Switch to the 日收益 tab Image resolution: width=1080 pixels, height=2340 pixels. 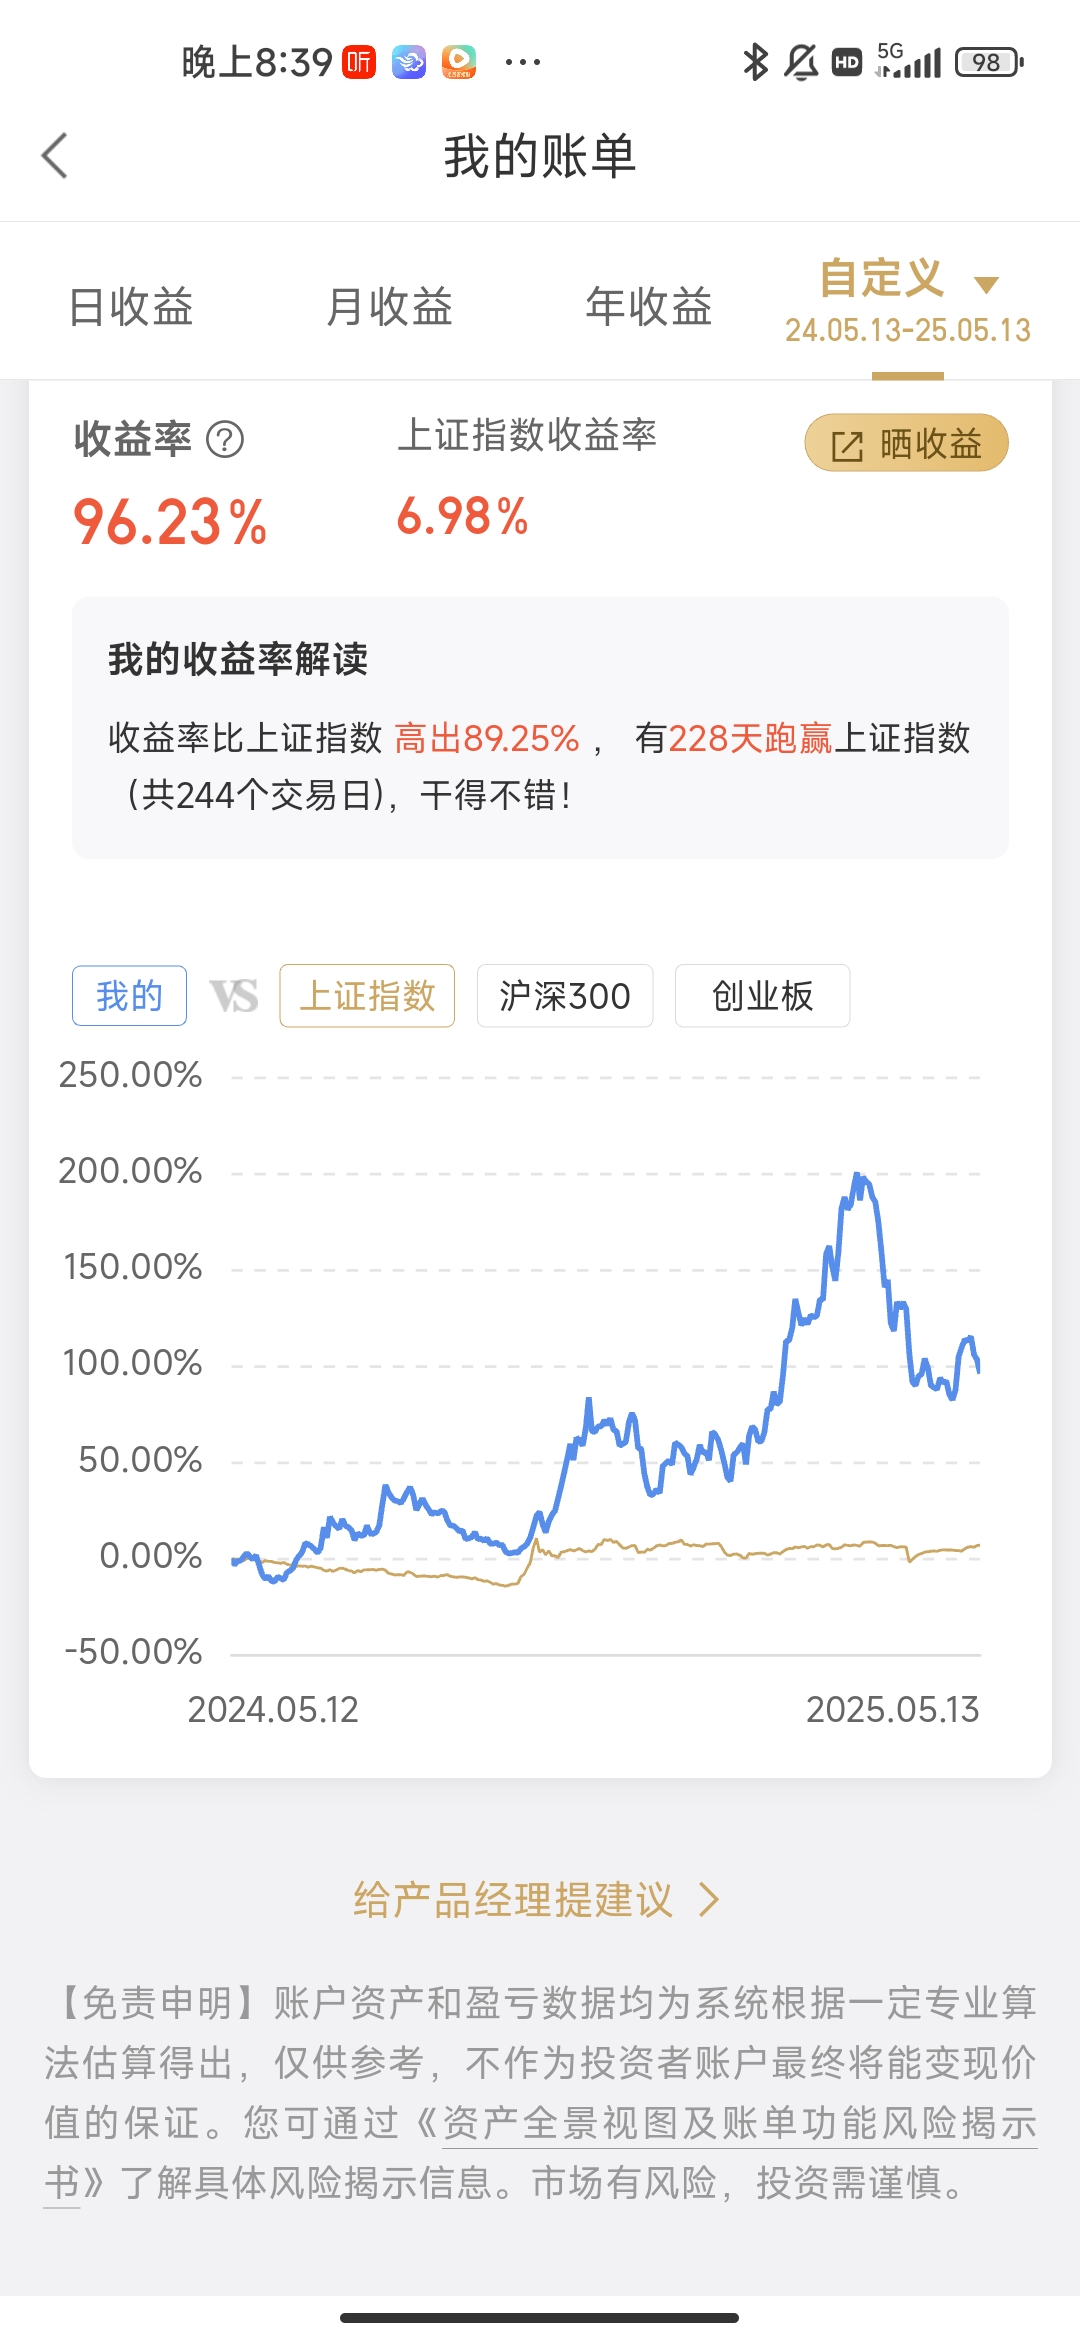(x=130, y=306)
